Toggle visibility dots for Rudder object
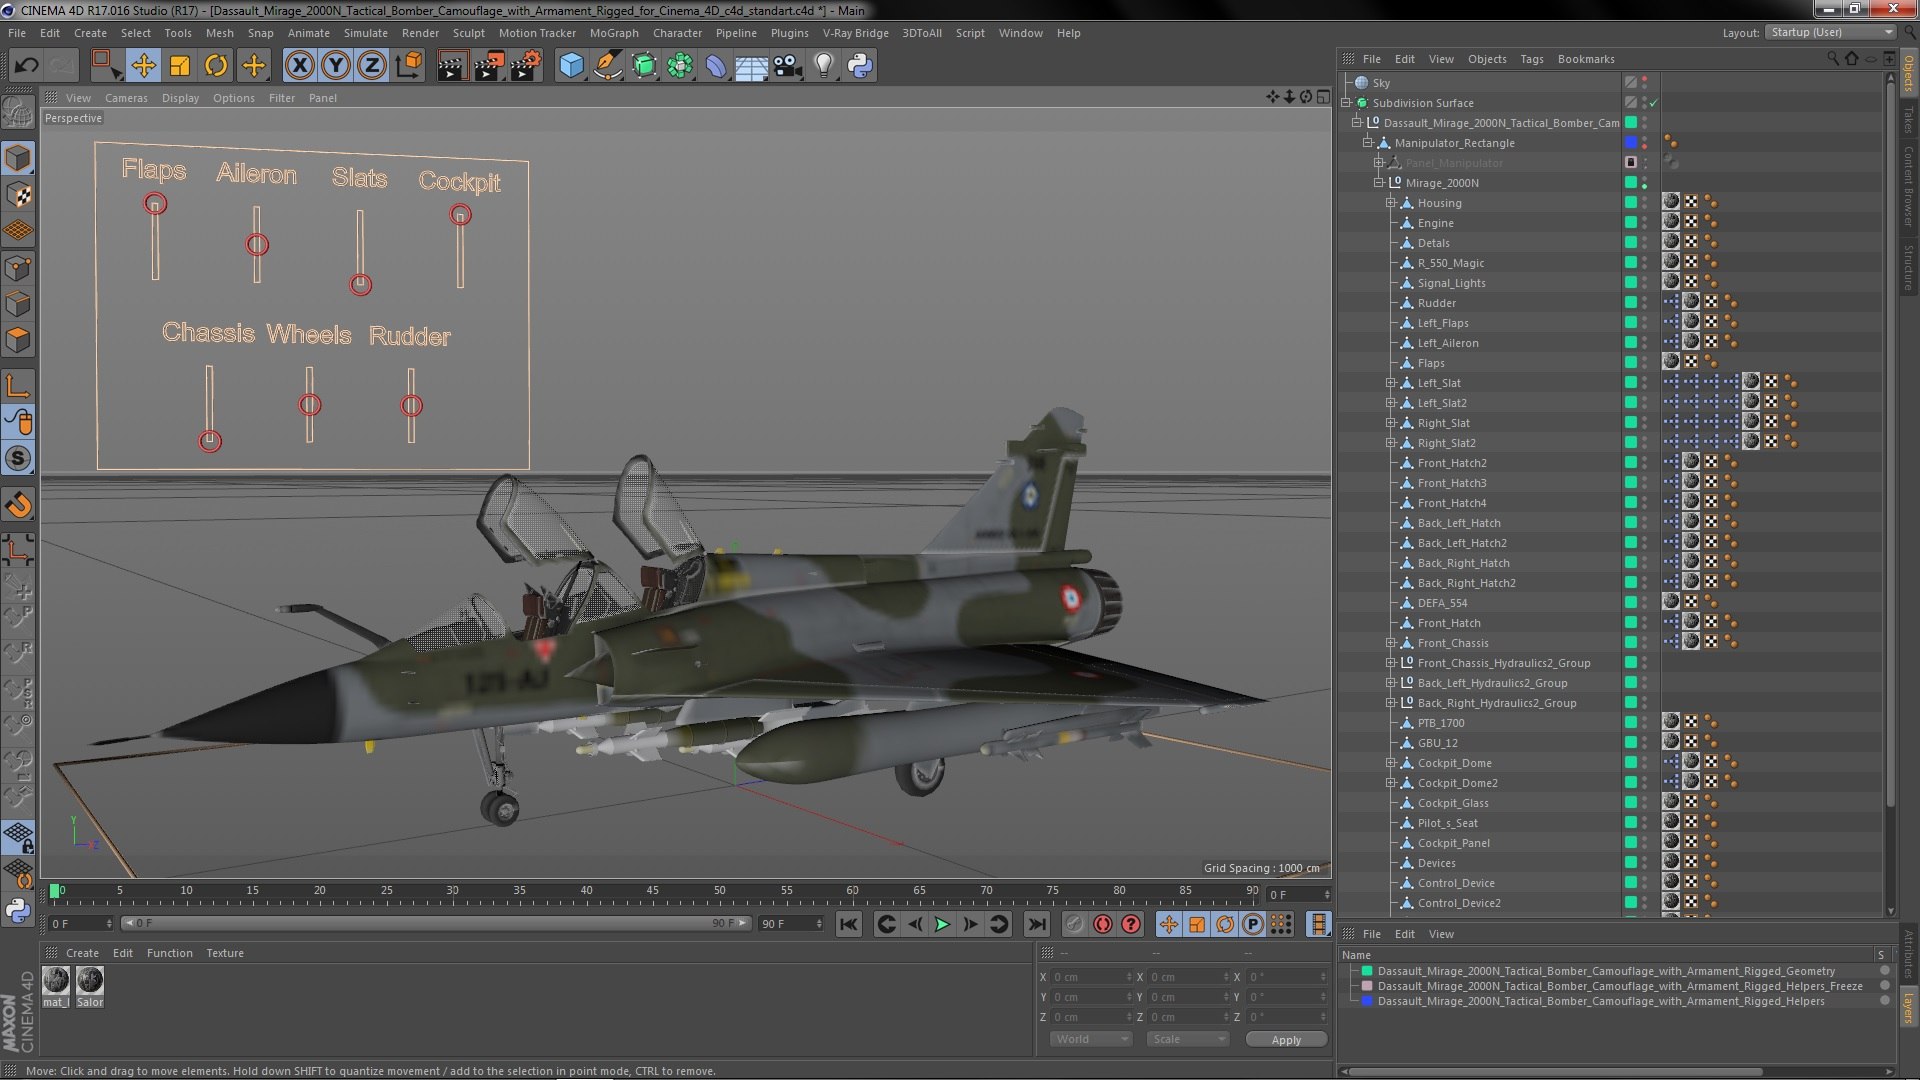Viewport: 1920px width, 1080px height. [1645, 303]
